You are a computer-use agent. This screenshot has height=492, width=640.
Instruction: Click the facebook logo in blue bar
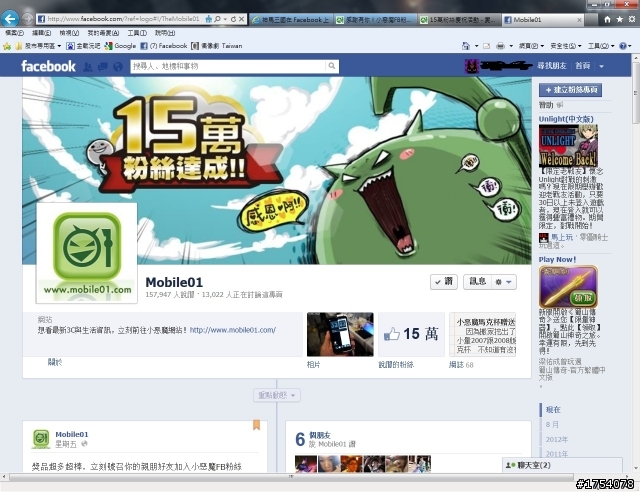click(48, 66)
